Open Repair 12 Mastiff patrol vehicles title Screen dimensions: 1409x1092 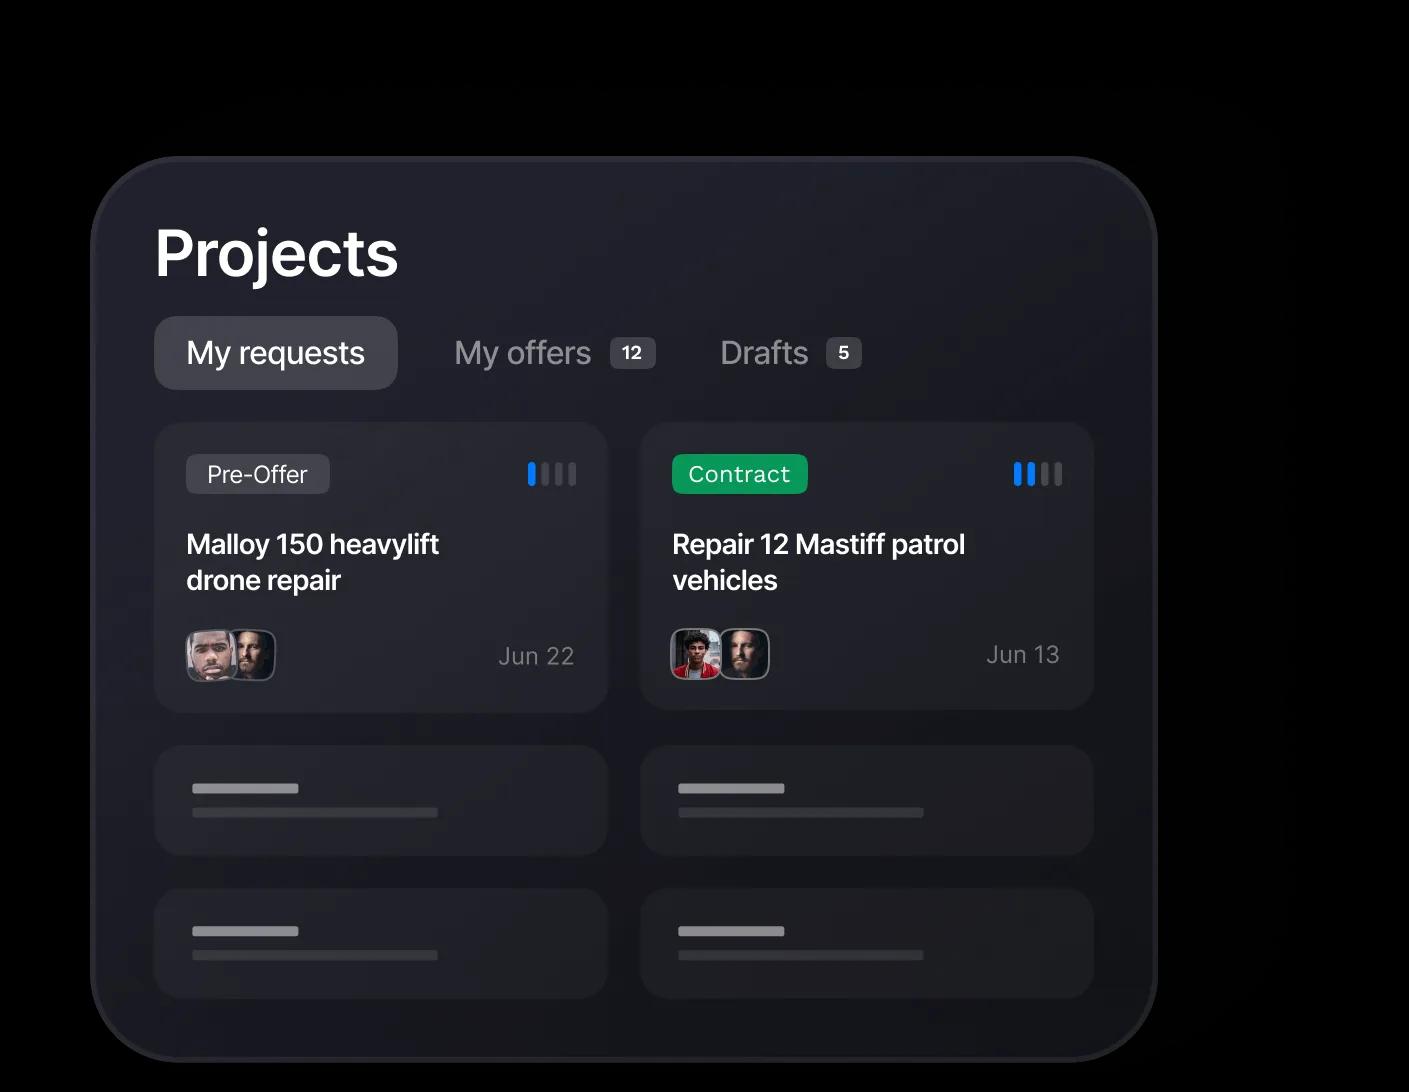(818, 562)
